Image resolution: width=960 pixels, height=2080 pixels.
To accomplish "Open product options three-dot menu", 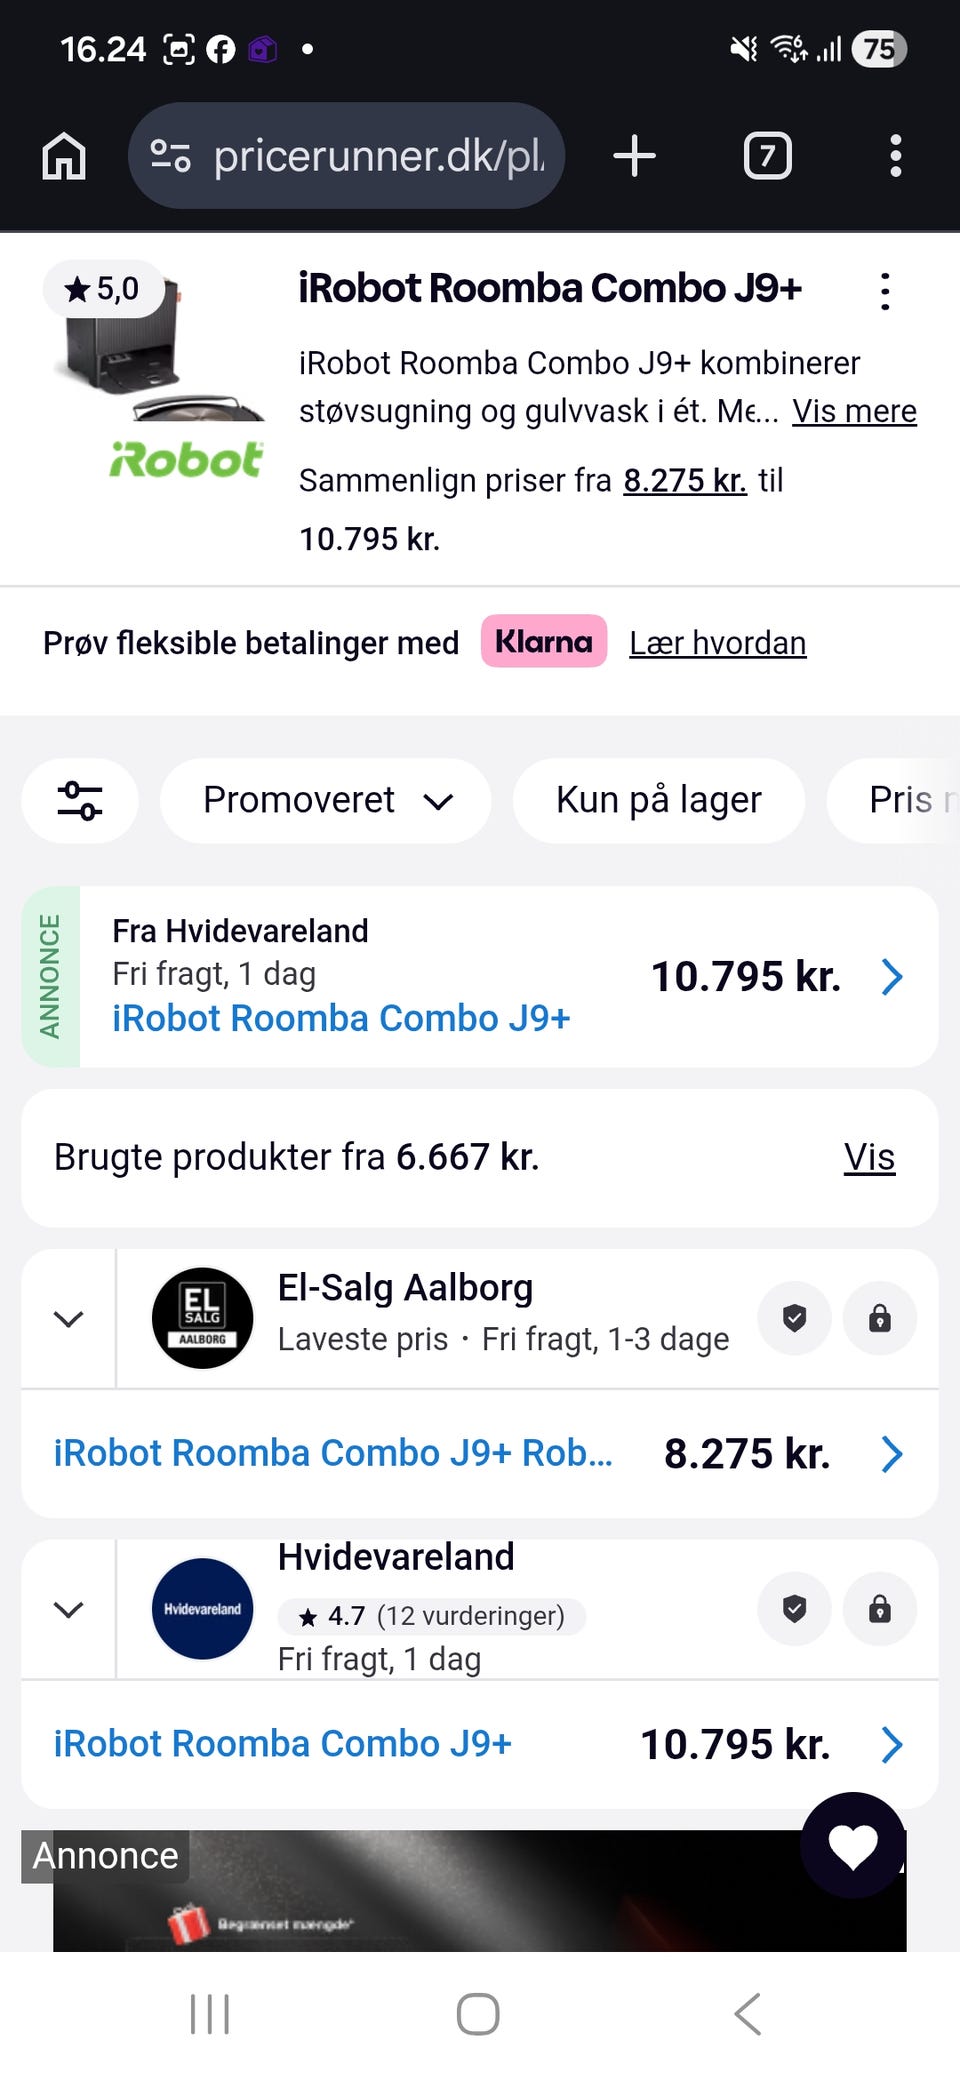I will (x=885, y=292).
